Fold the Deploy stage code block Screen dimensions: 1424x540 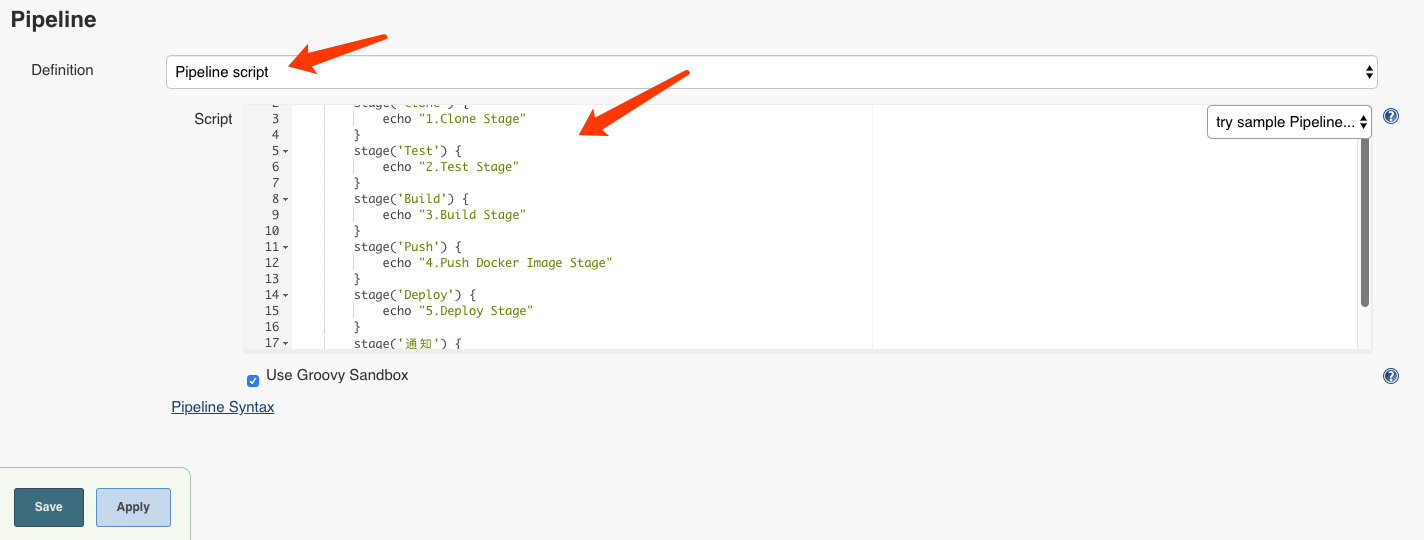point(286,296)
